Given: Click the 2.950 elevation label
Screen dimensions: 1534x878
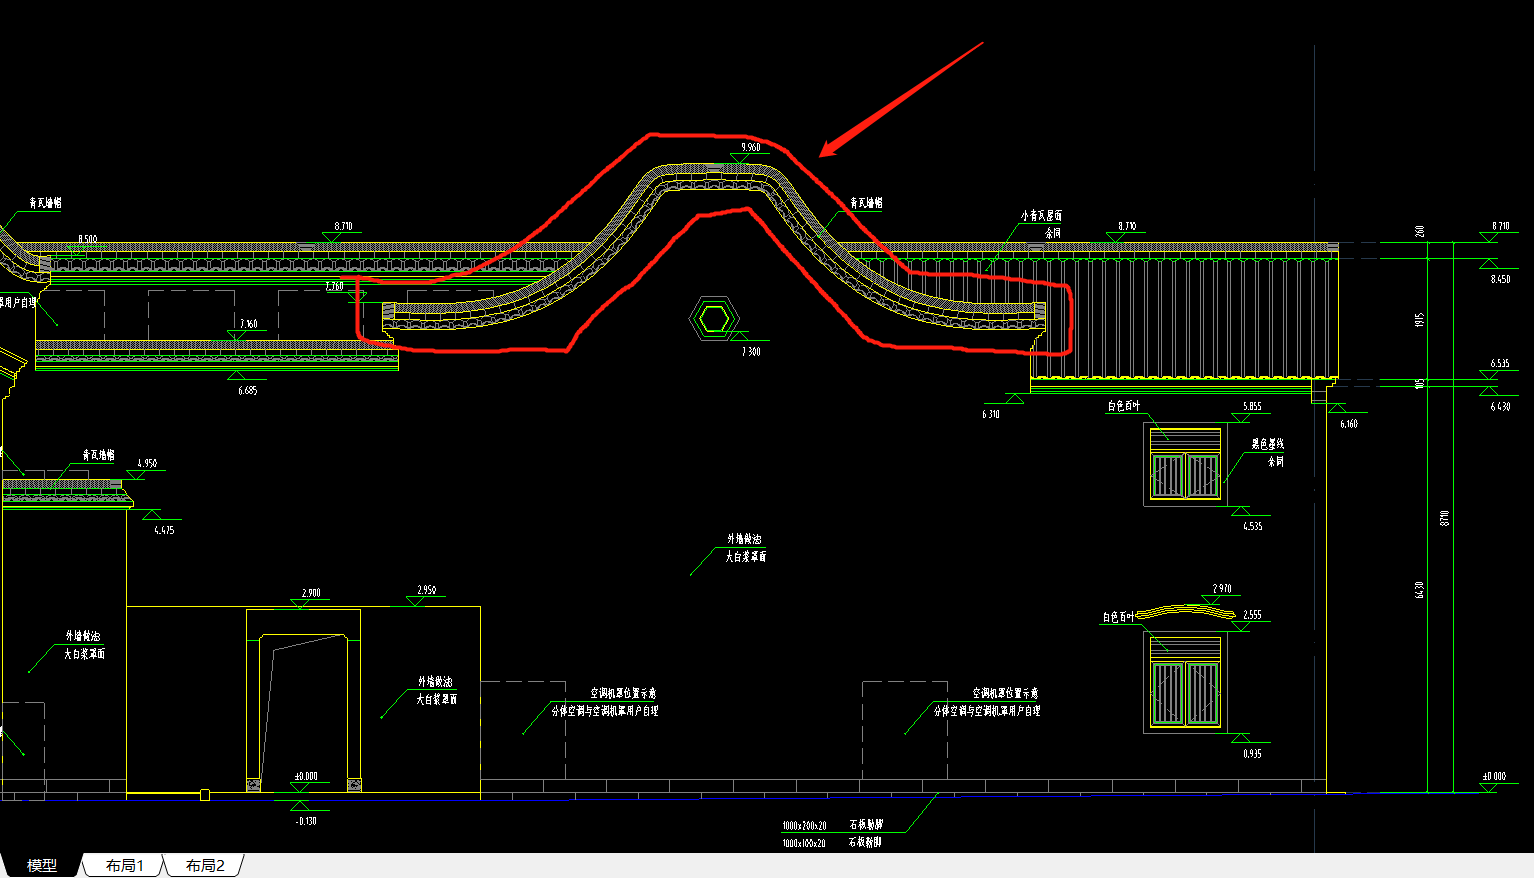Looking at the screenshot, I should pyautogui.click(x=427, y=590).
